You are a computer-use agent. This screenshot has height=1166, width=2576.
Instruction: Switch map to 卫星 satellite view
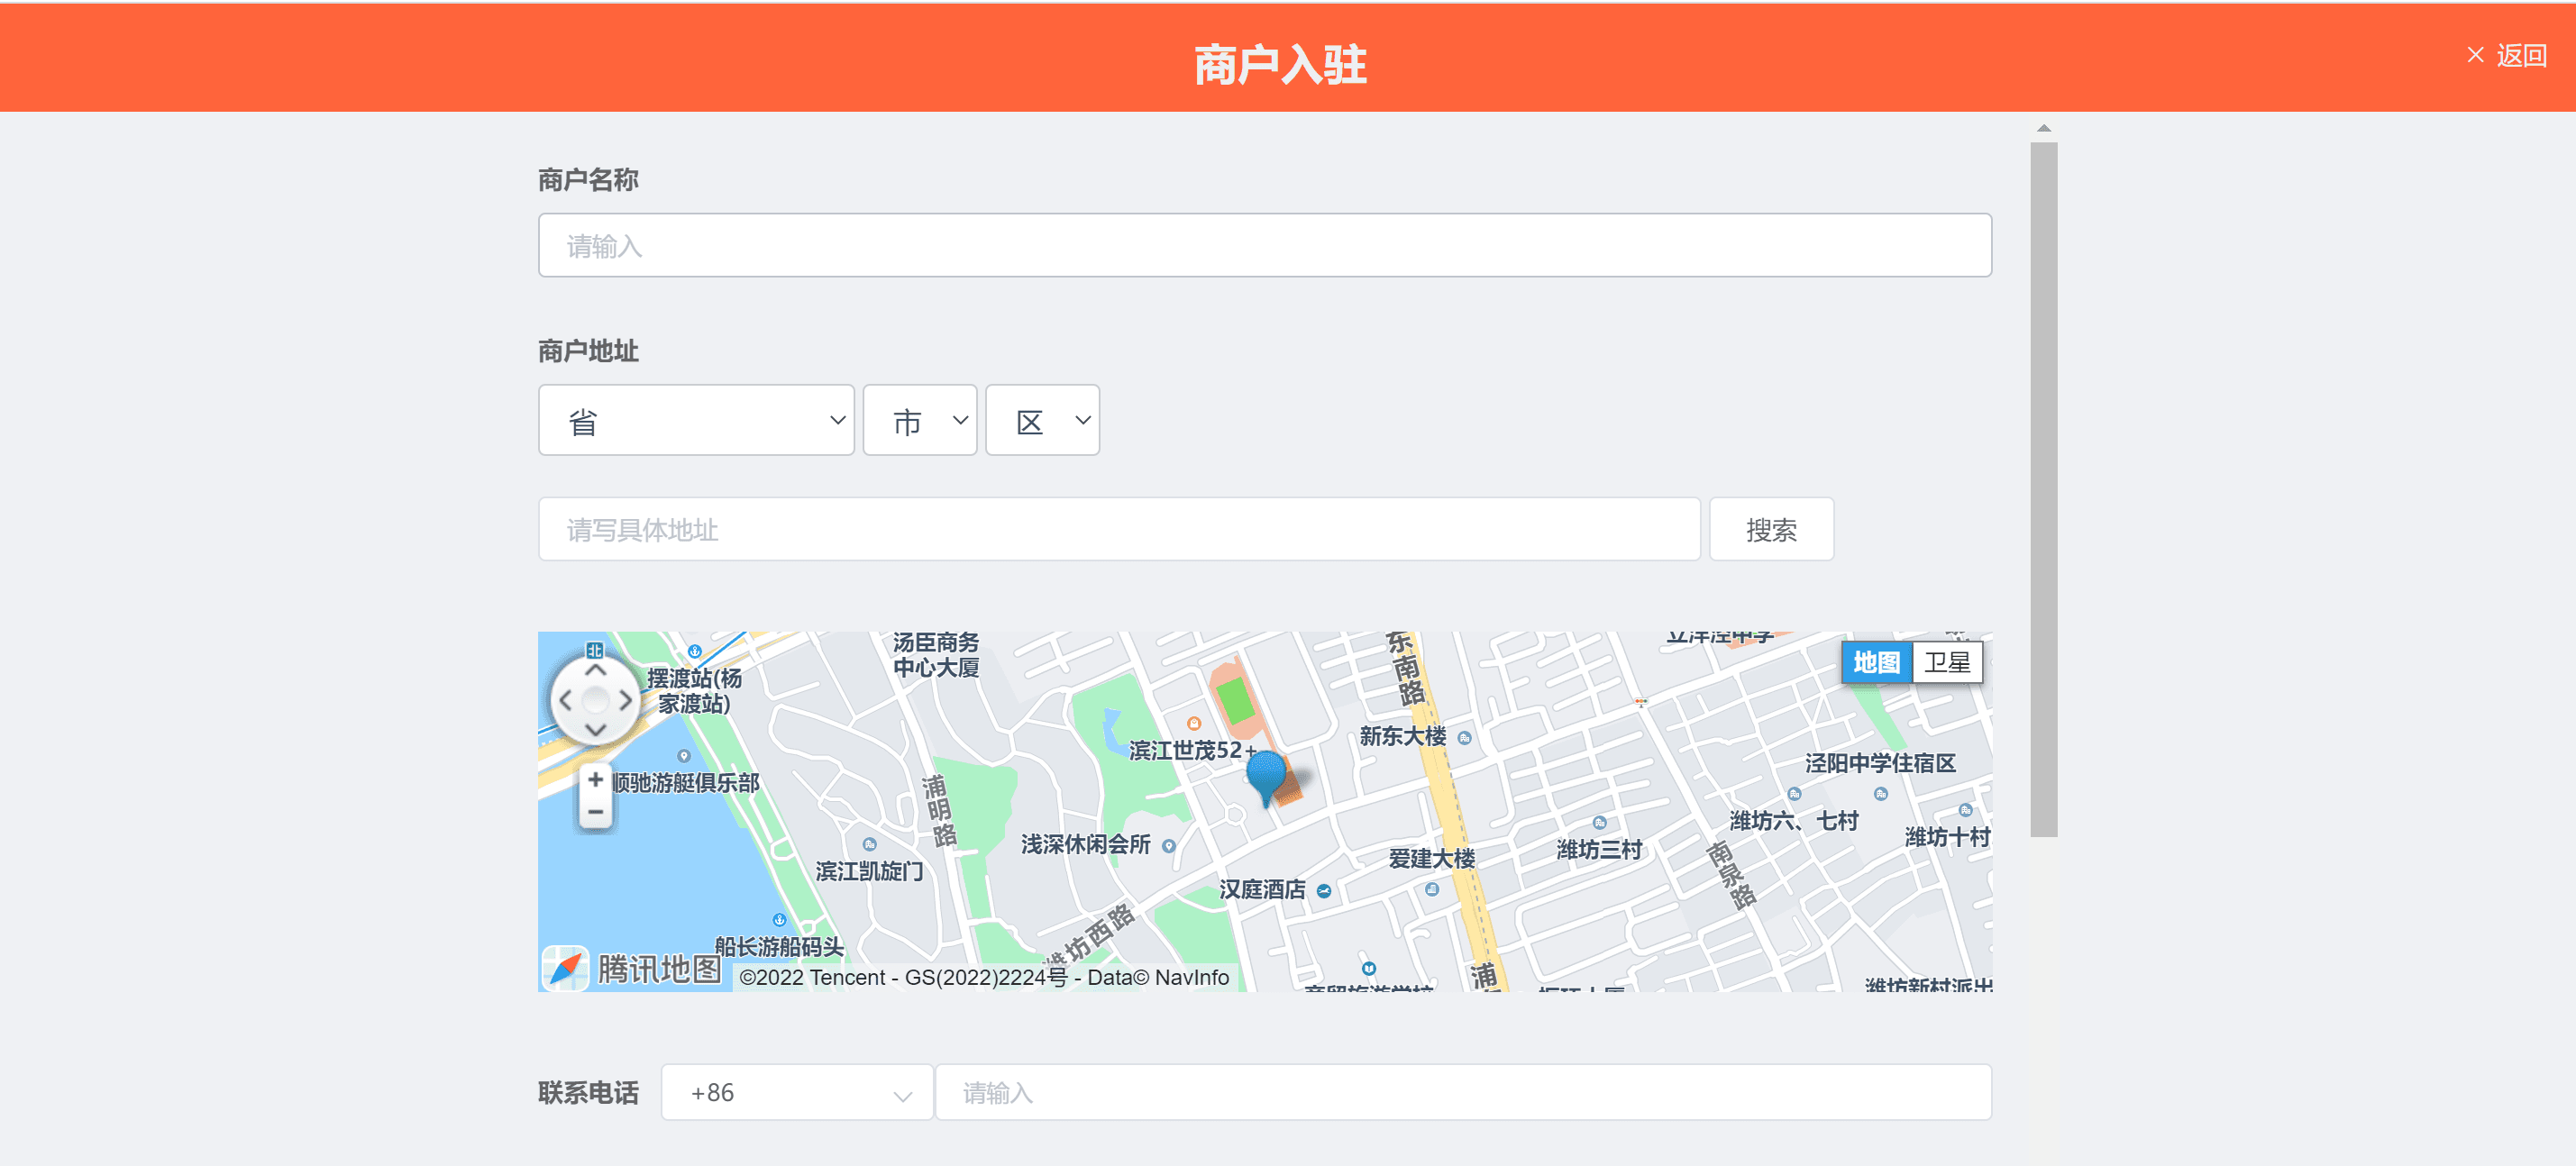[x=1946, y=662]
